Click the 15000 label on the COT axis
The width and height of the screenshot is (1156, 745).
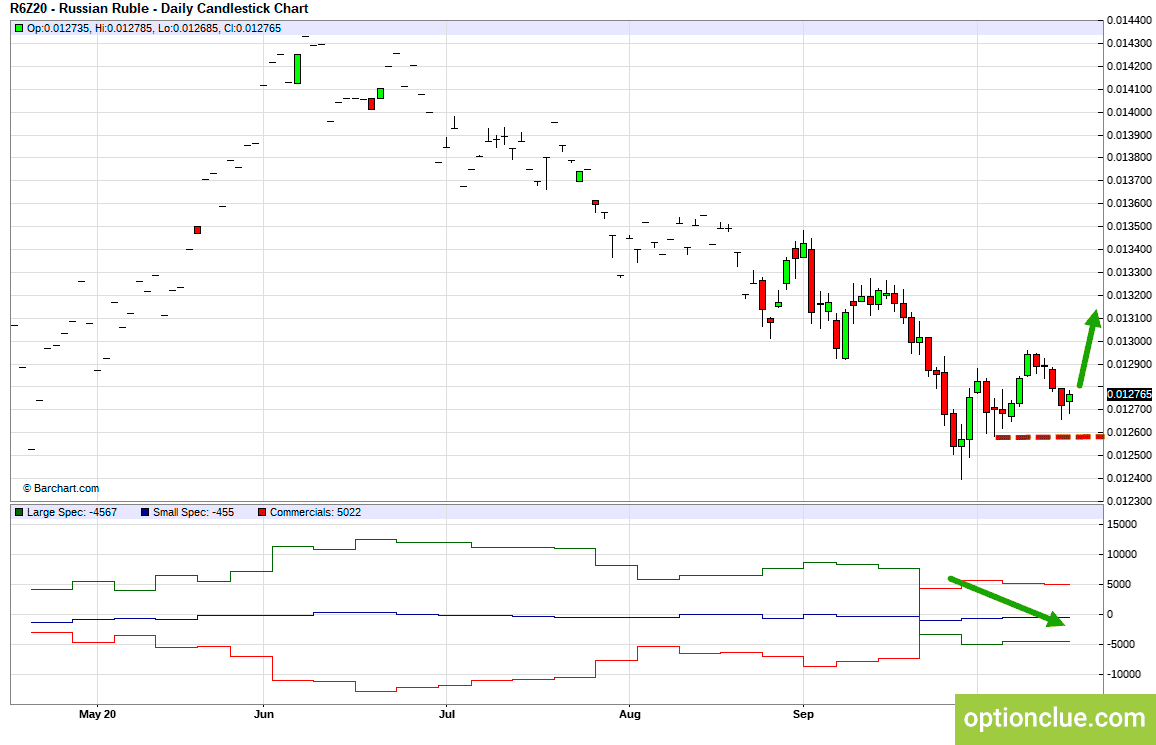(x=1121, y=525)
